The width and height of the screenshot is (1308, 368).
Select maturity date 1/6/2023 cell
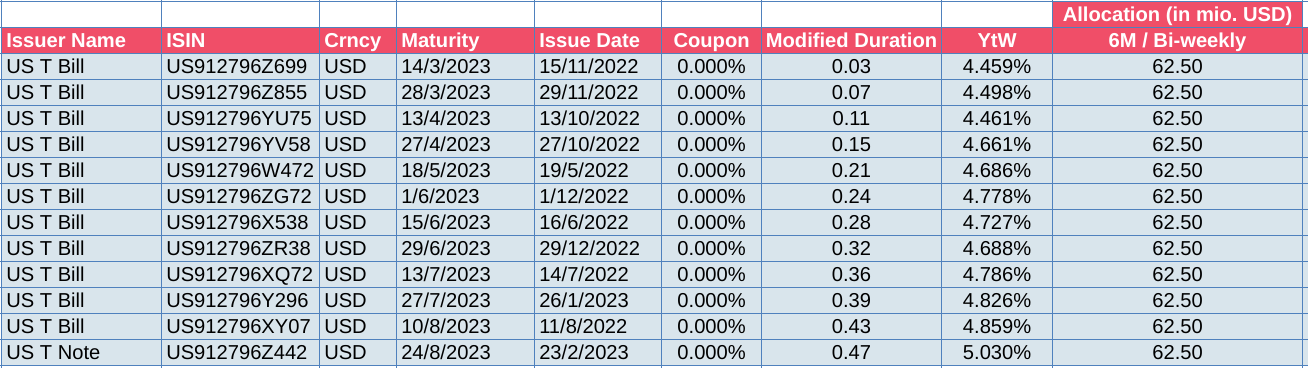465,197
